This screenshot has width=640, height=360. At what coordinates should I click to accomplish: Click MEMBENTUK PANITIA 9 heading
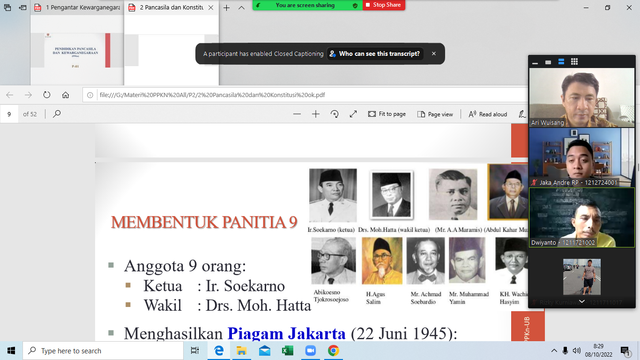[204, 222]
